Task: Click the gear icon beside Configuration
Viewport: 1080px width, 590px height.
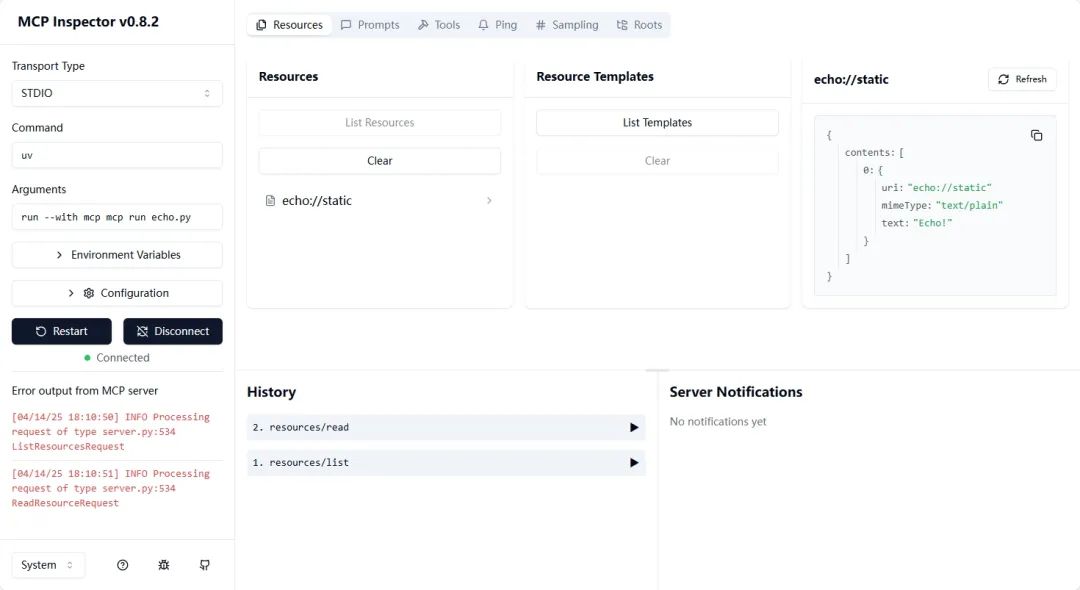Action: 89,293
